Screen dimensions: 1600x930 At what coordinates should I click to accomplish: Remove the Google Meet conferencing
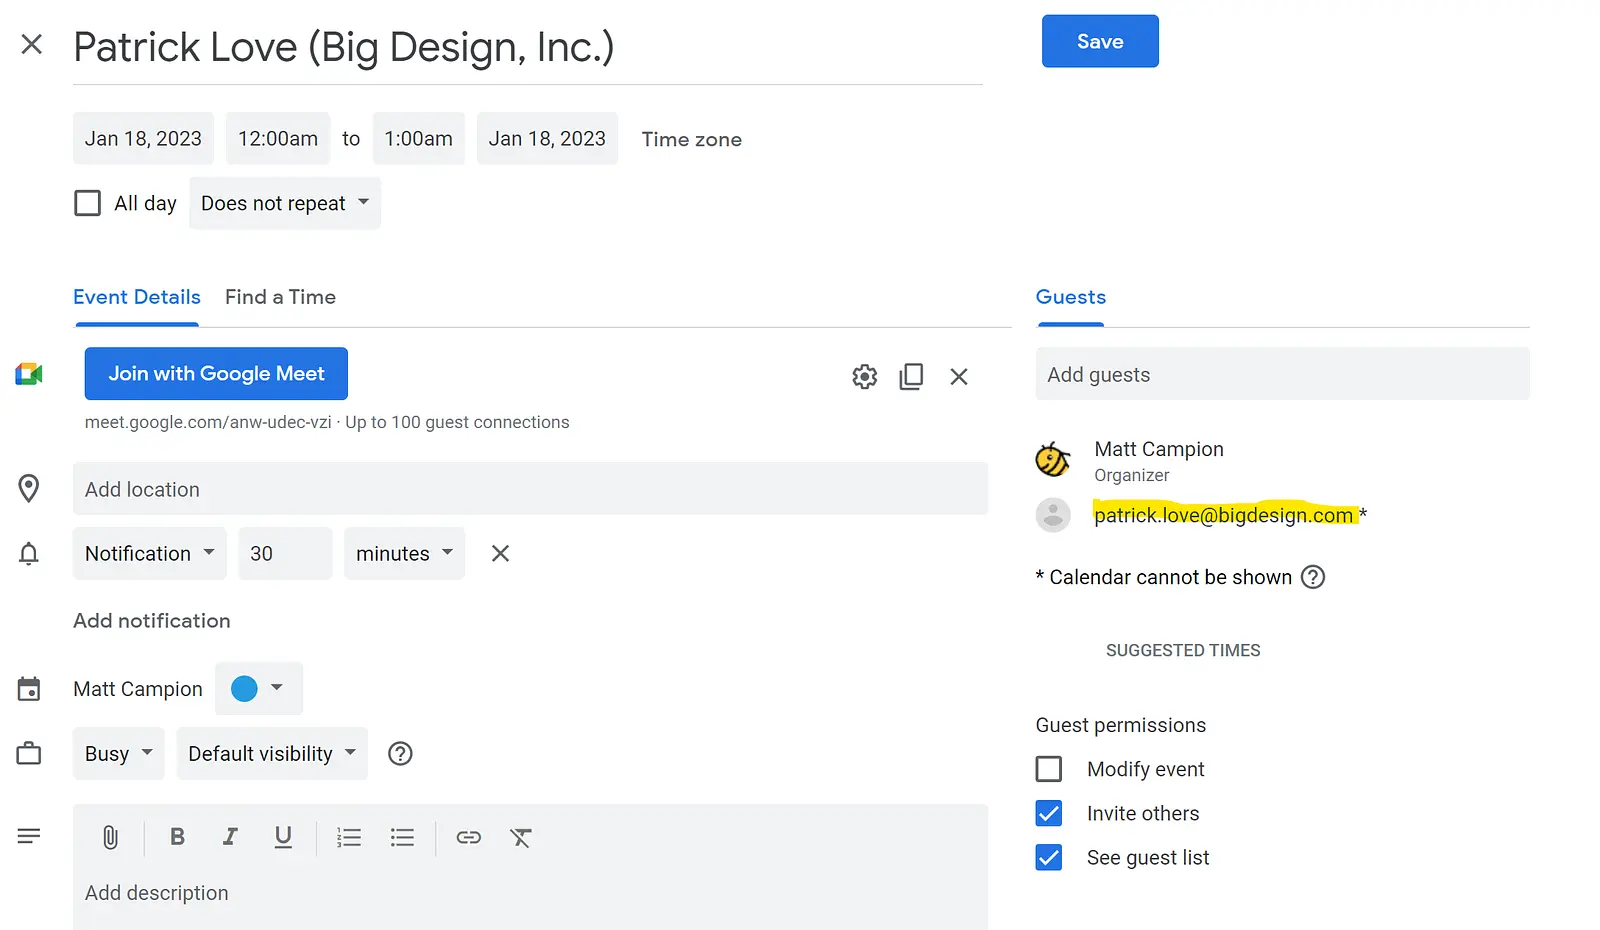(959, 377)
